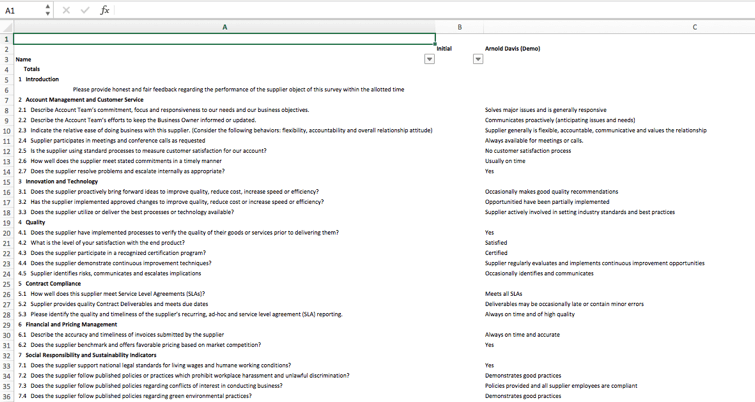755x402 pixels.
Task: Click the Cancel (X) formula bar icon
Action: (x=66, y=10)
